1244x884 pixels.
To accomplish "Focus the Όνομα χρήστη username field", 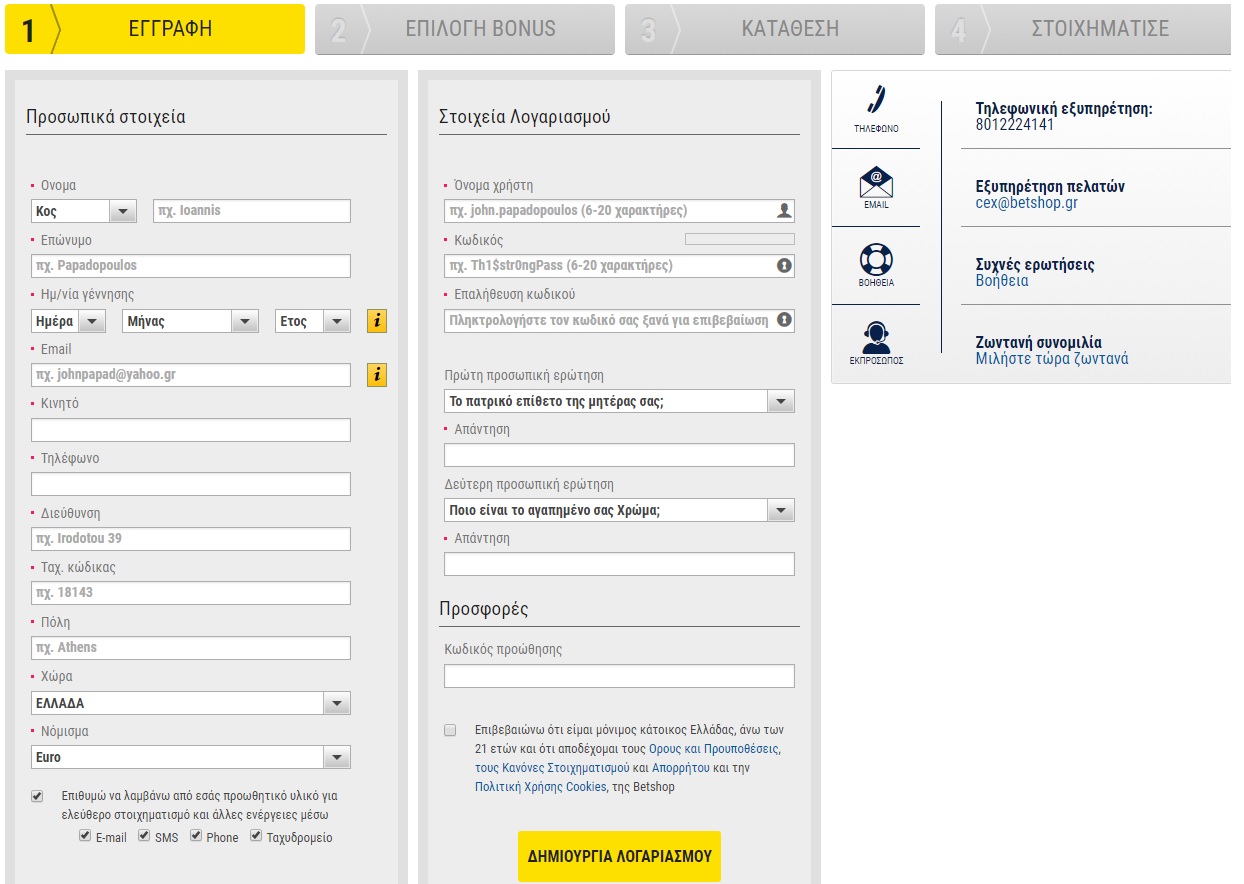I will 619,211.
